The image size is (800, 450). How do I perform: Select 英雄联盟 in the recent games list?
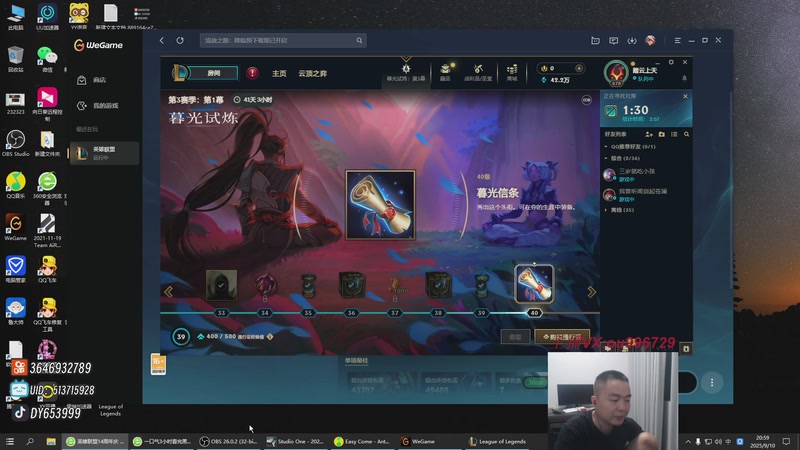pos(104,153)
